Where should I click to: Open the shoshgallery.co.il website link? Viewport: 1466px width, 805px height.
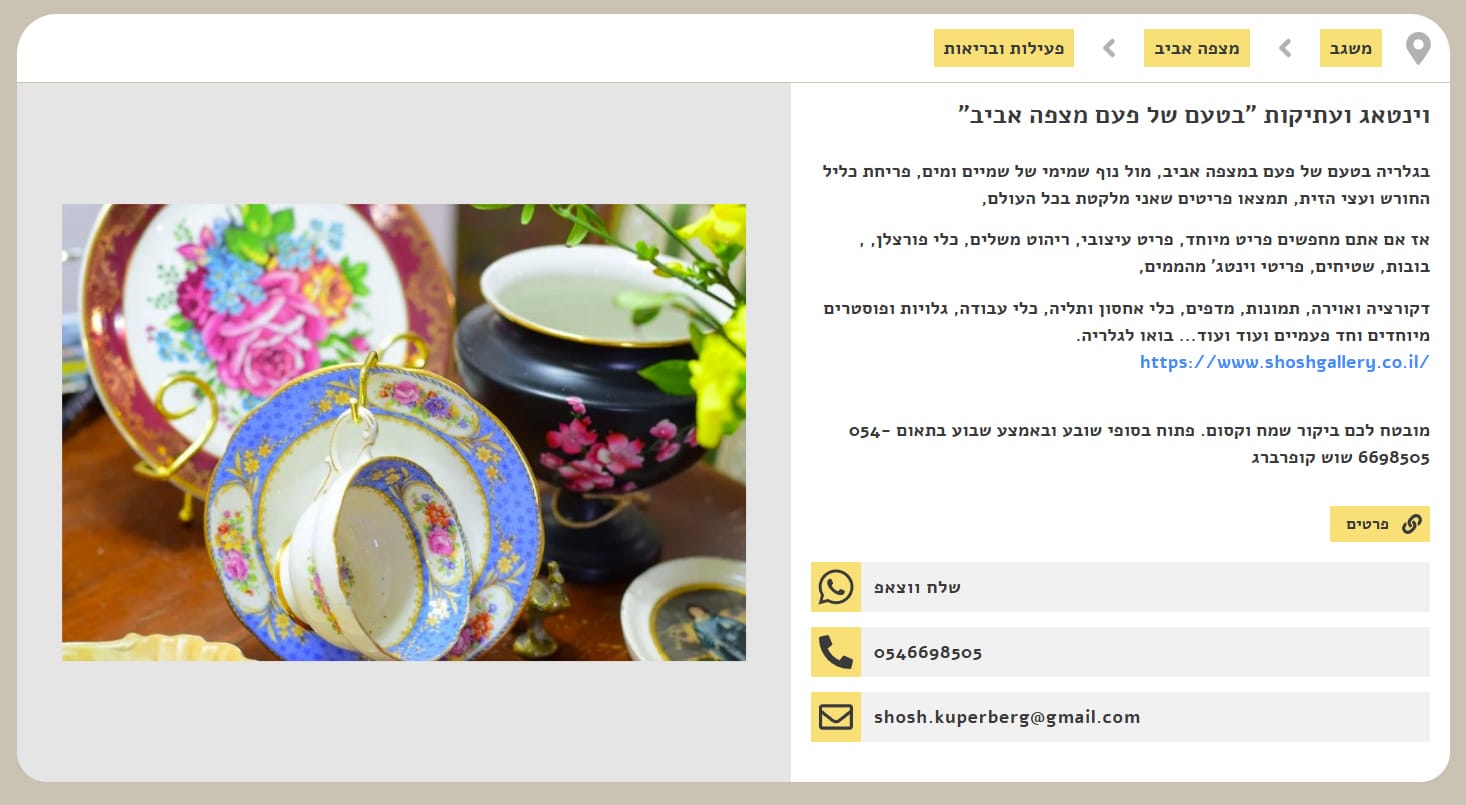(1284, 362)
